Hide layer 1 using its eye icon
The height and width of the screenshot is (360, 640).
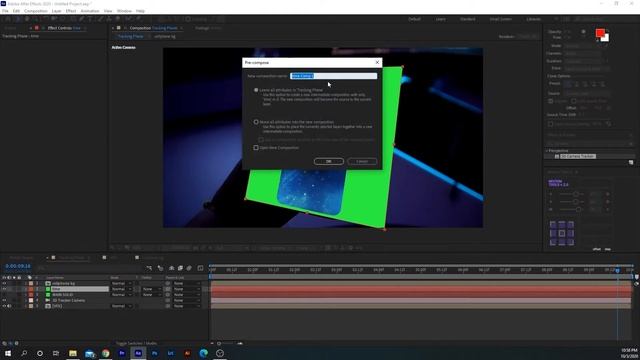tap(4, 283)
